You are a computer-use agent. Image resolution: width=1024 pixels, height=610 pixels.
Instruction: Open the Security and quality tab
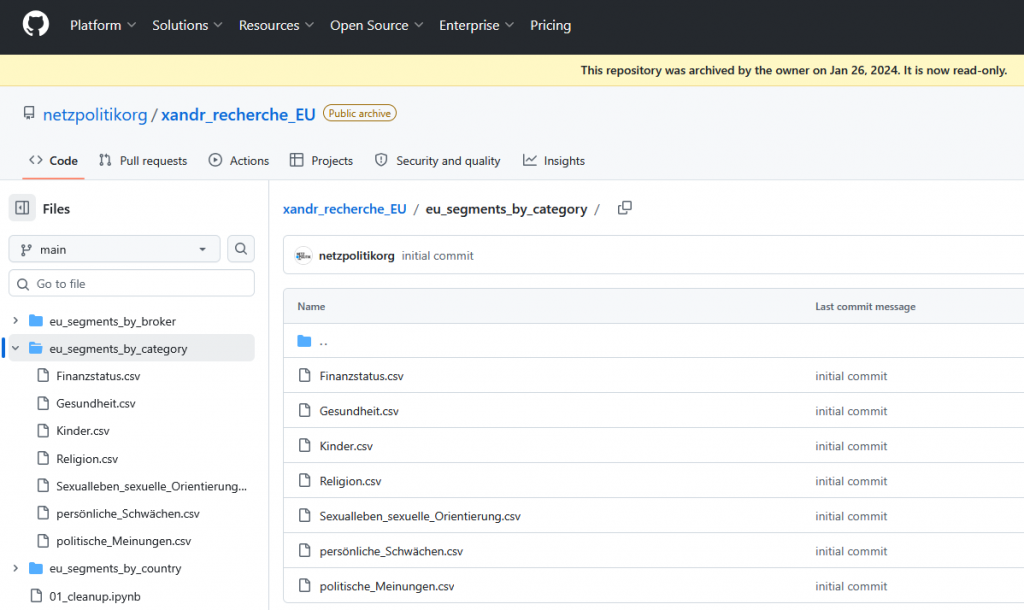438,161
